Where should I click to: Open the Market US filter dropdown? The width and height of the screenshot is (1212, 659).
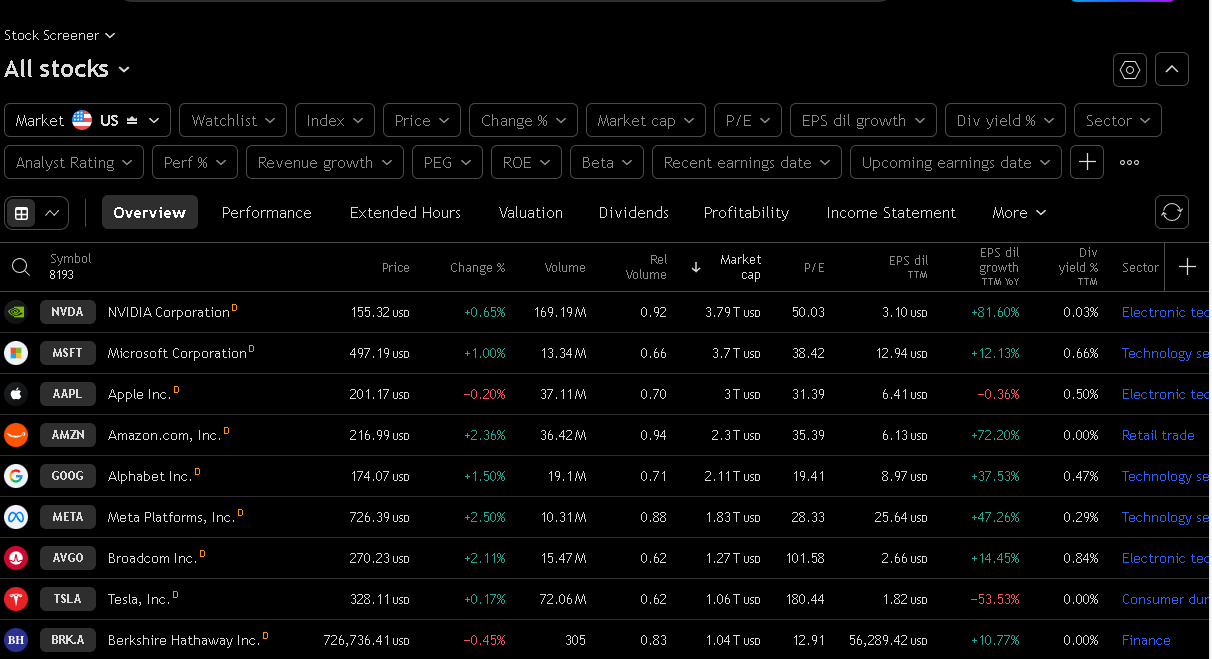[87, 120]
